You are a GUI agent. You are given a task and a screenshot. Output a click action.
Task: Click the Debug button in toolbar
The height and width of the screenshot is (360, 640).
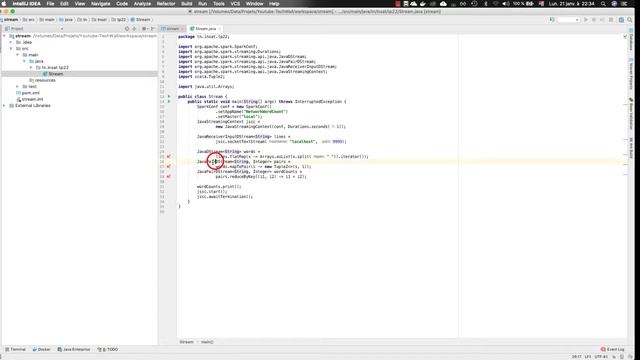tap(594, 20)
